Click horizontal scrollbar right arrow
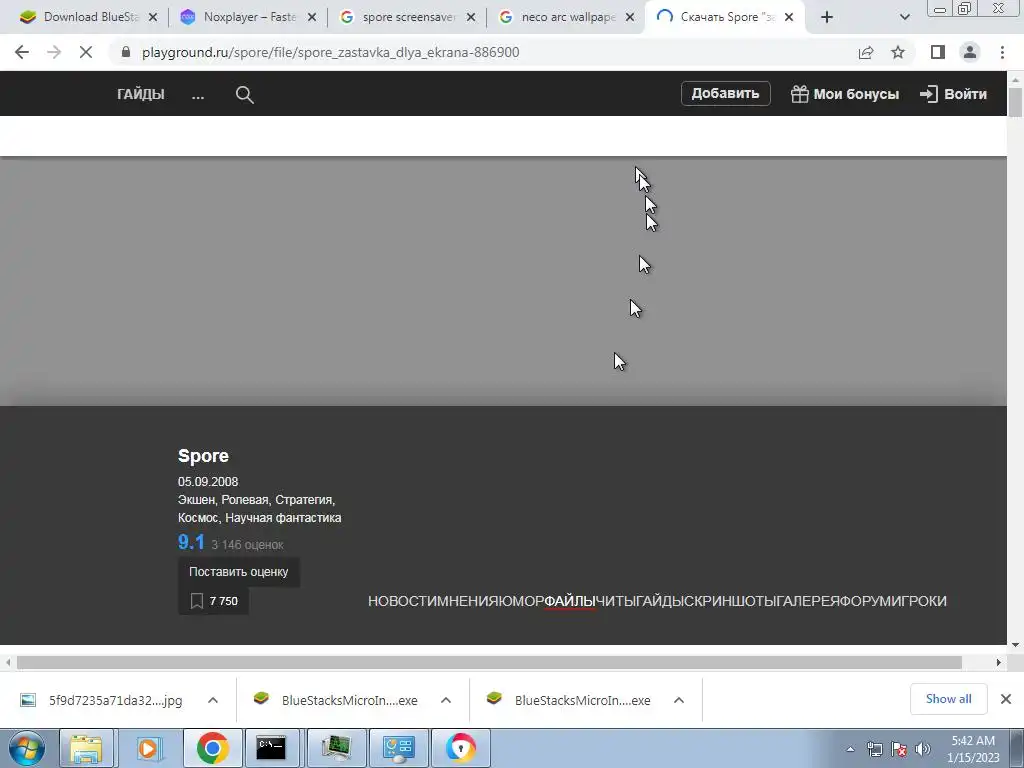1024x768 pixels. click(999, 662)
